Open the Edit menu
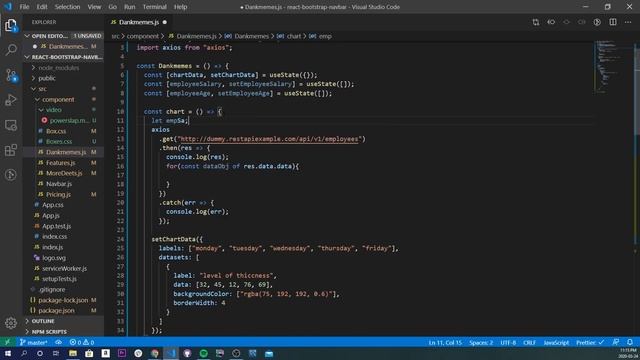Viewport: 640px width, 360px height. [42, 7]
